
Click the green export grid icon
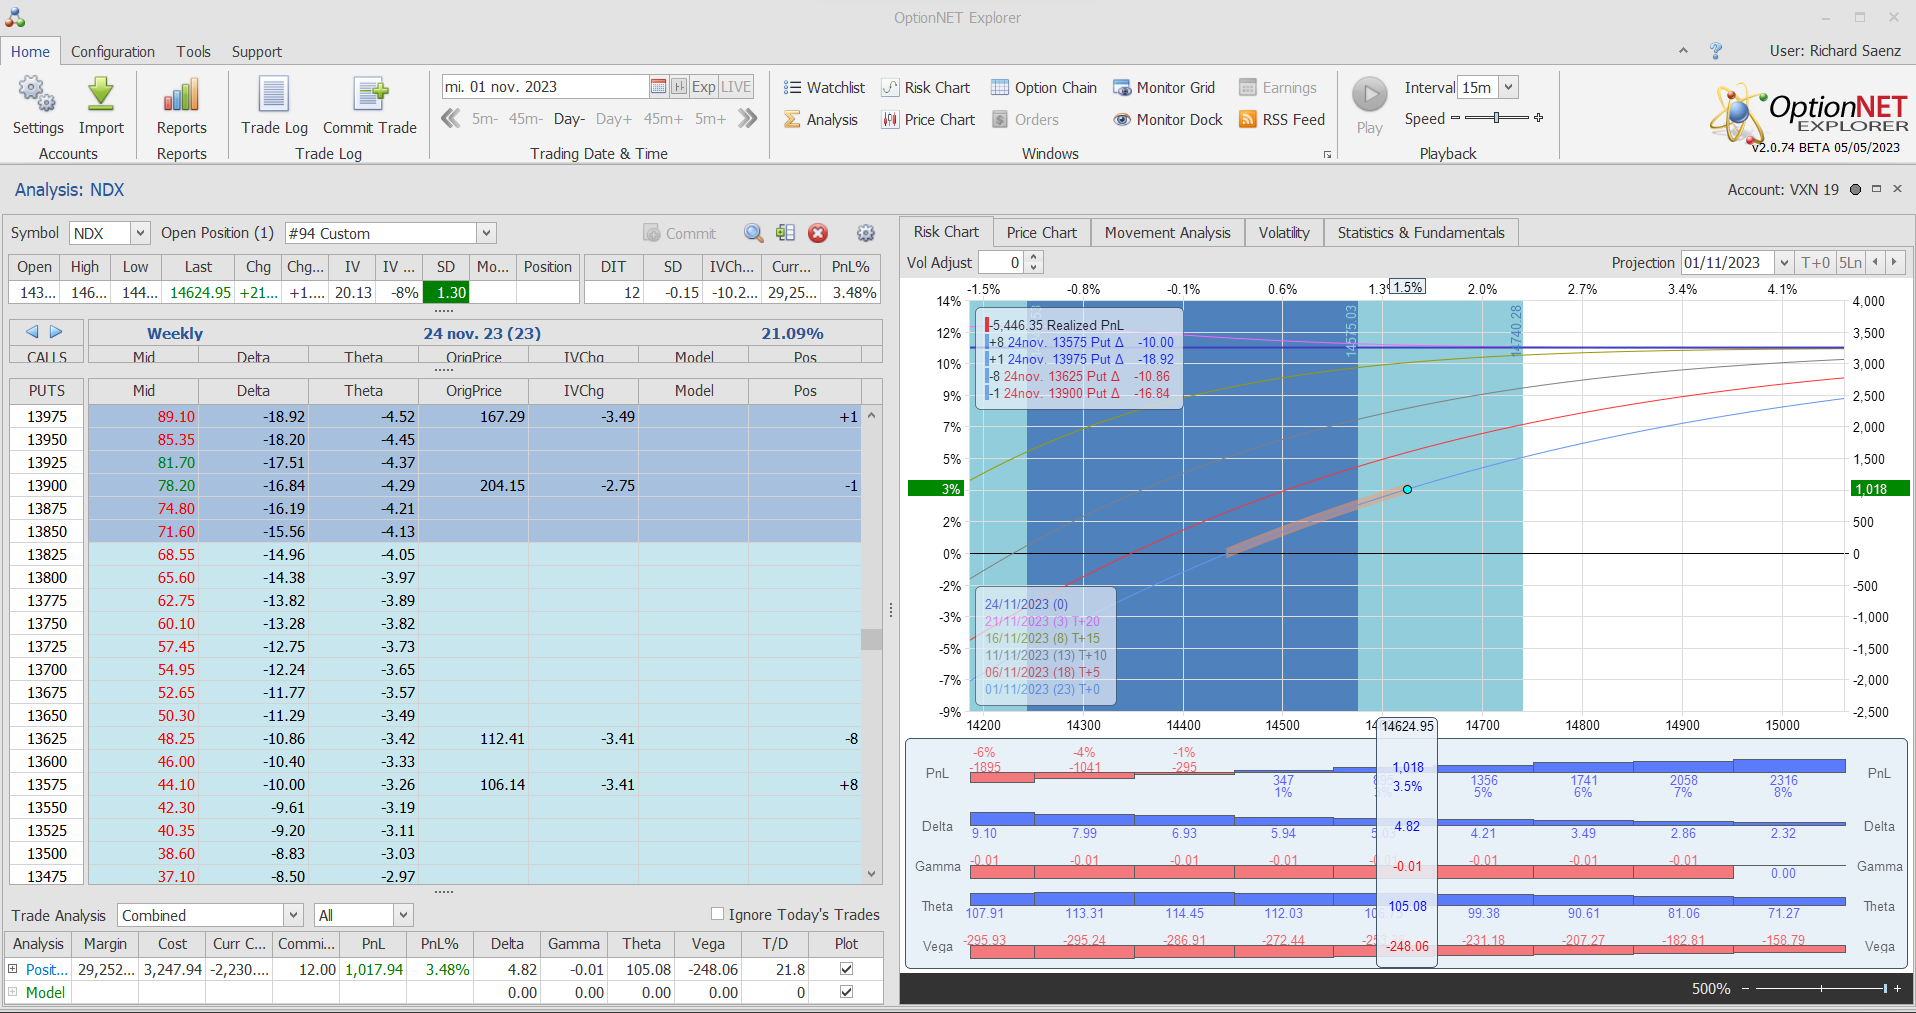786,233
